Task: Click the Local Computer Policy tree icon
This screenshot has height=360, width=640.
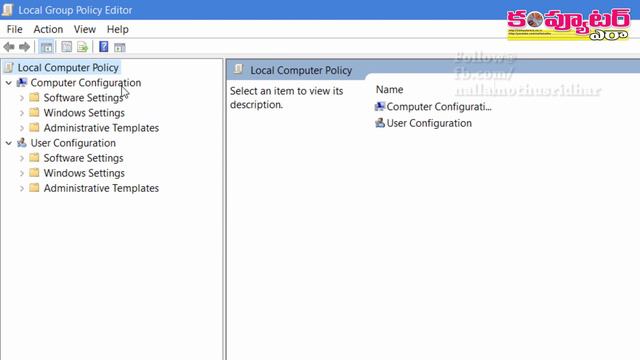Action: point(9,67)
